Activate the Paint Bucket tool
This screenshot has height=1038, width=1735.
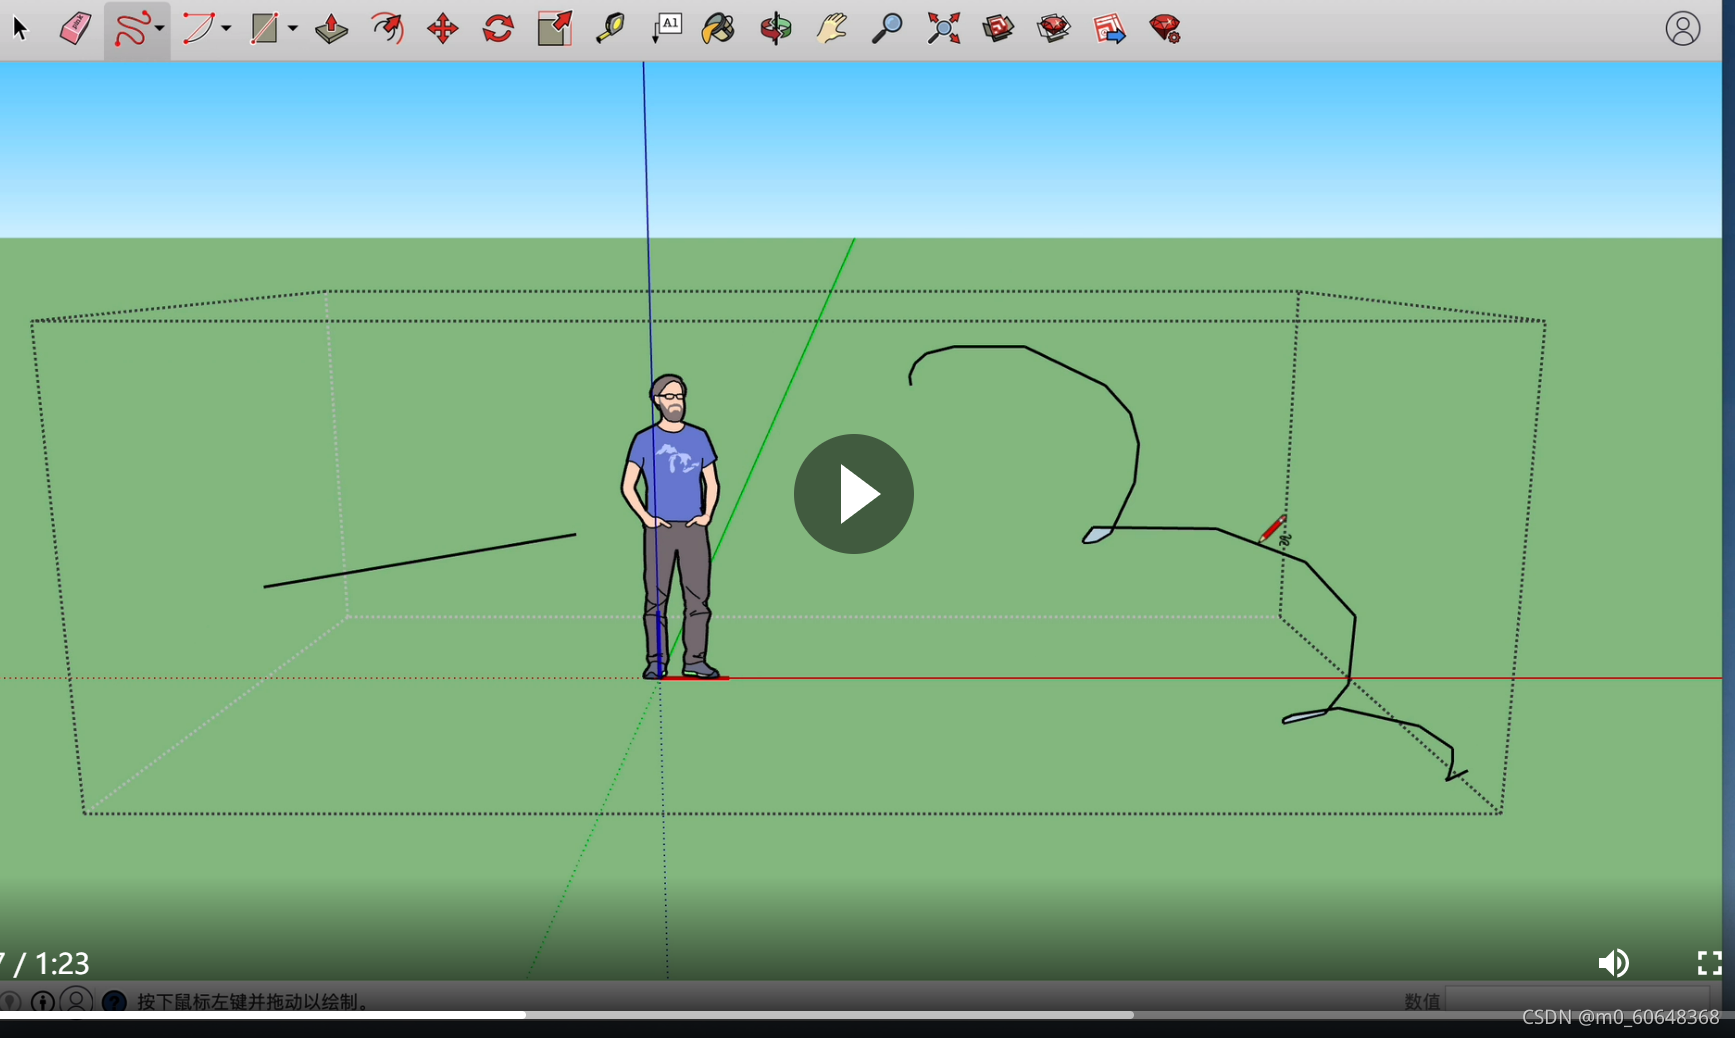pyautogui.click(x=718, y=28)
